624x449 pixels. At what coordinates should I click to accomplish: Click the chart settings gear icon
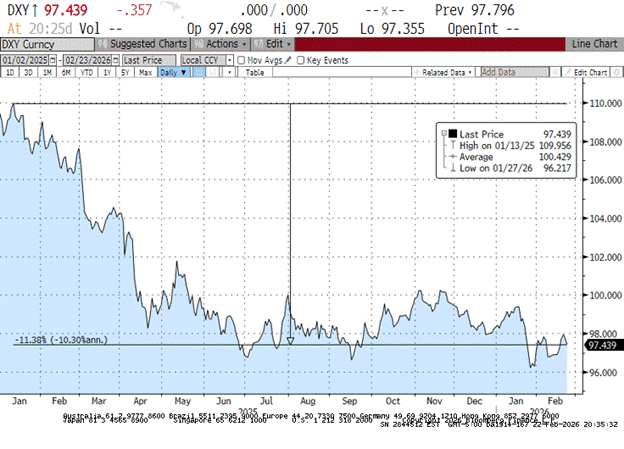coord(614,73)
